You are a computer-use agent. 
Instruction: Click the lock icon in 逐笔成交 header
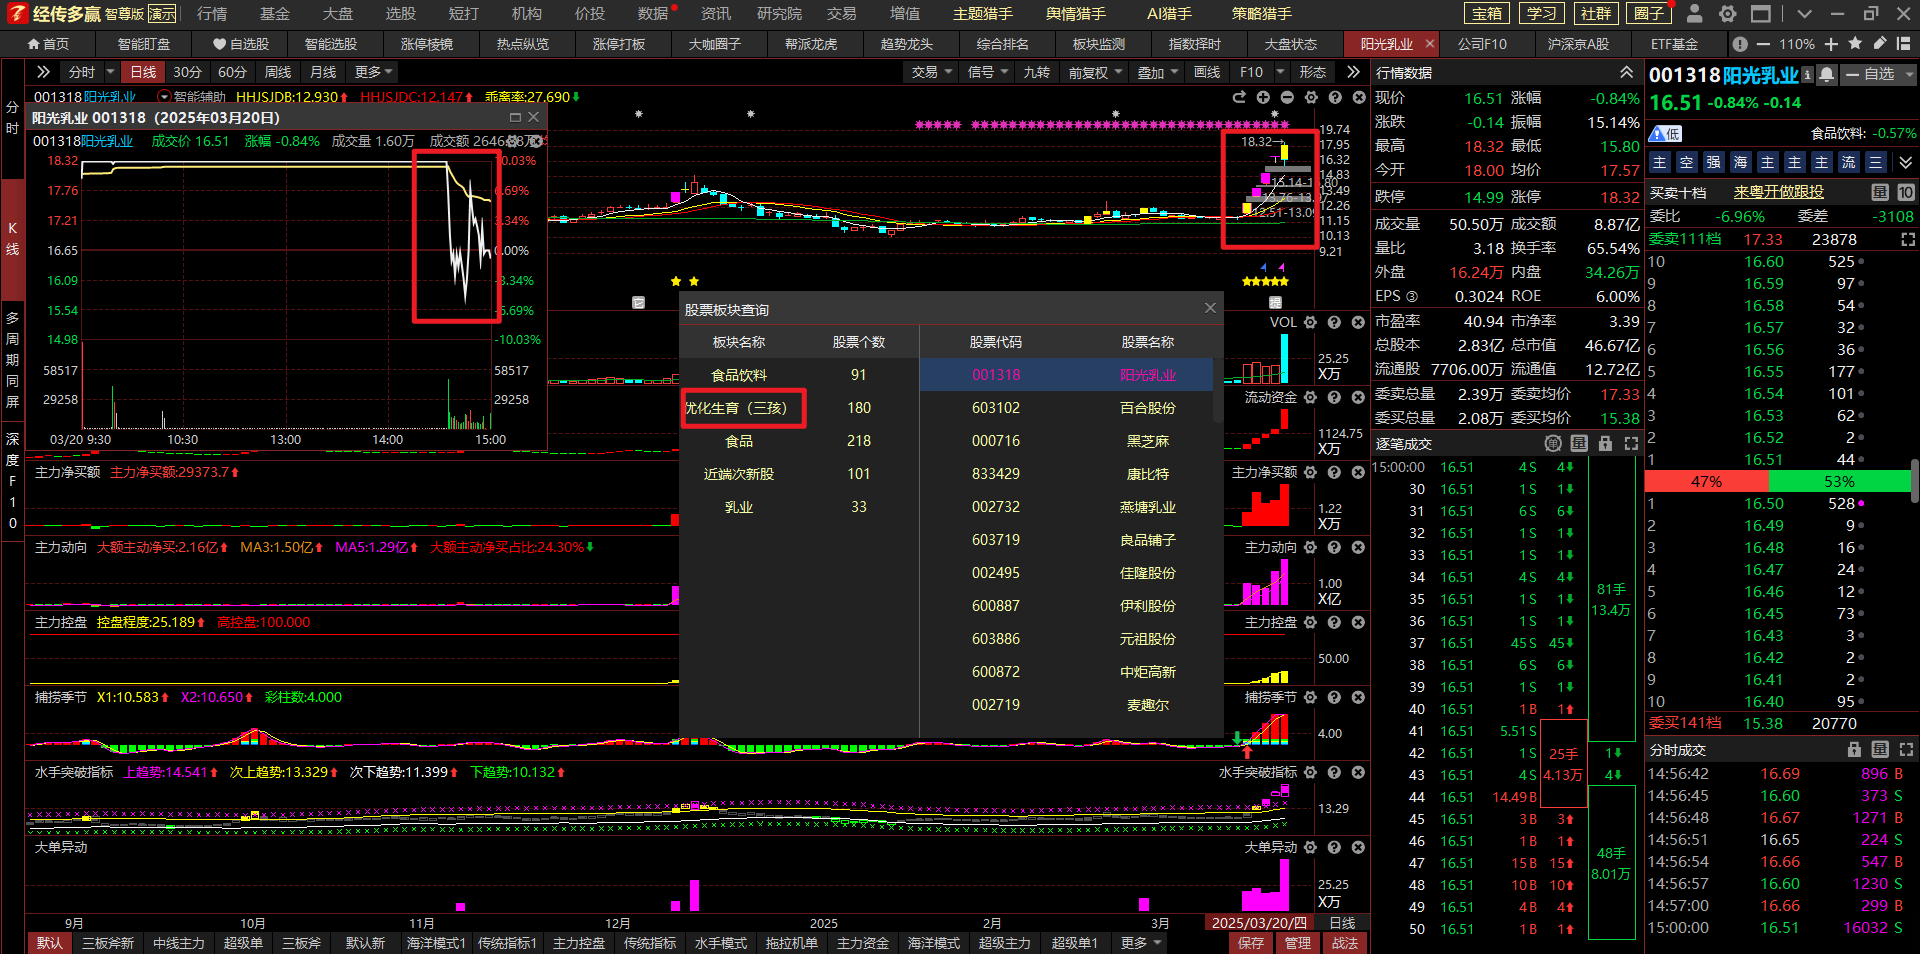(x=1605, y=443)
